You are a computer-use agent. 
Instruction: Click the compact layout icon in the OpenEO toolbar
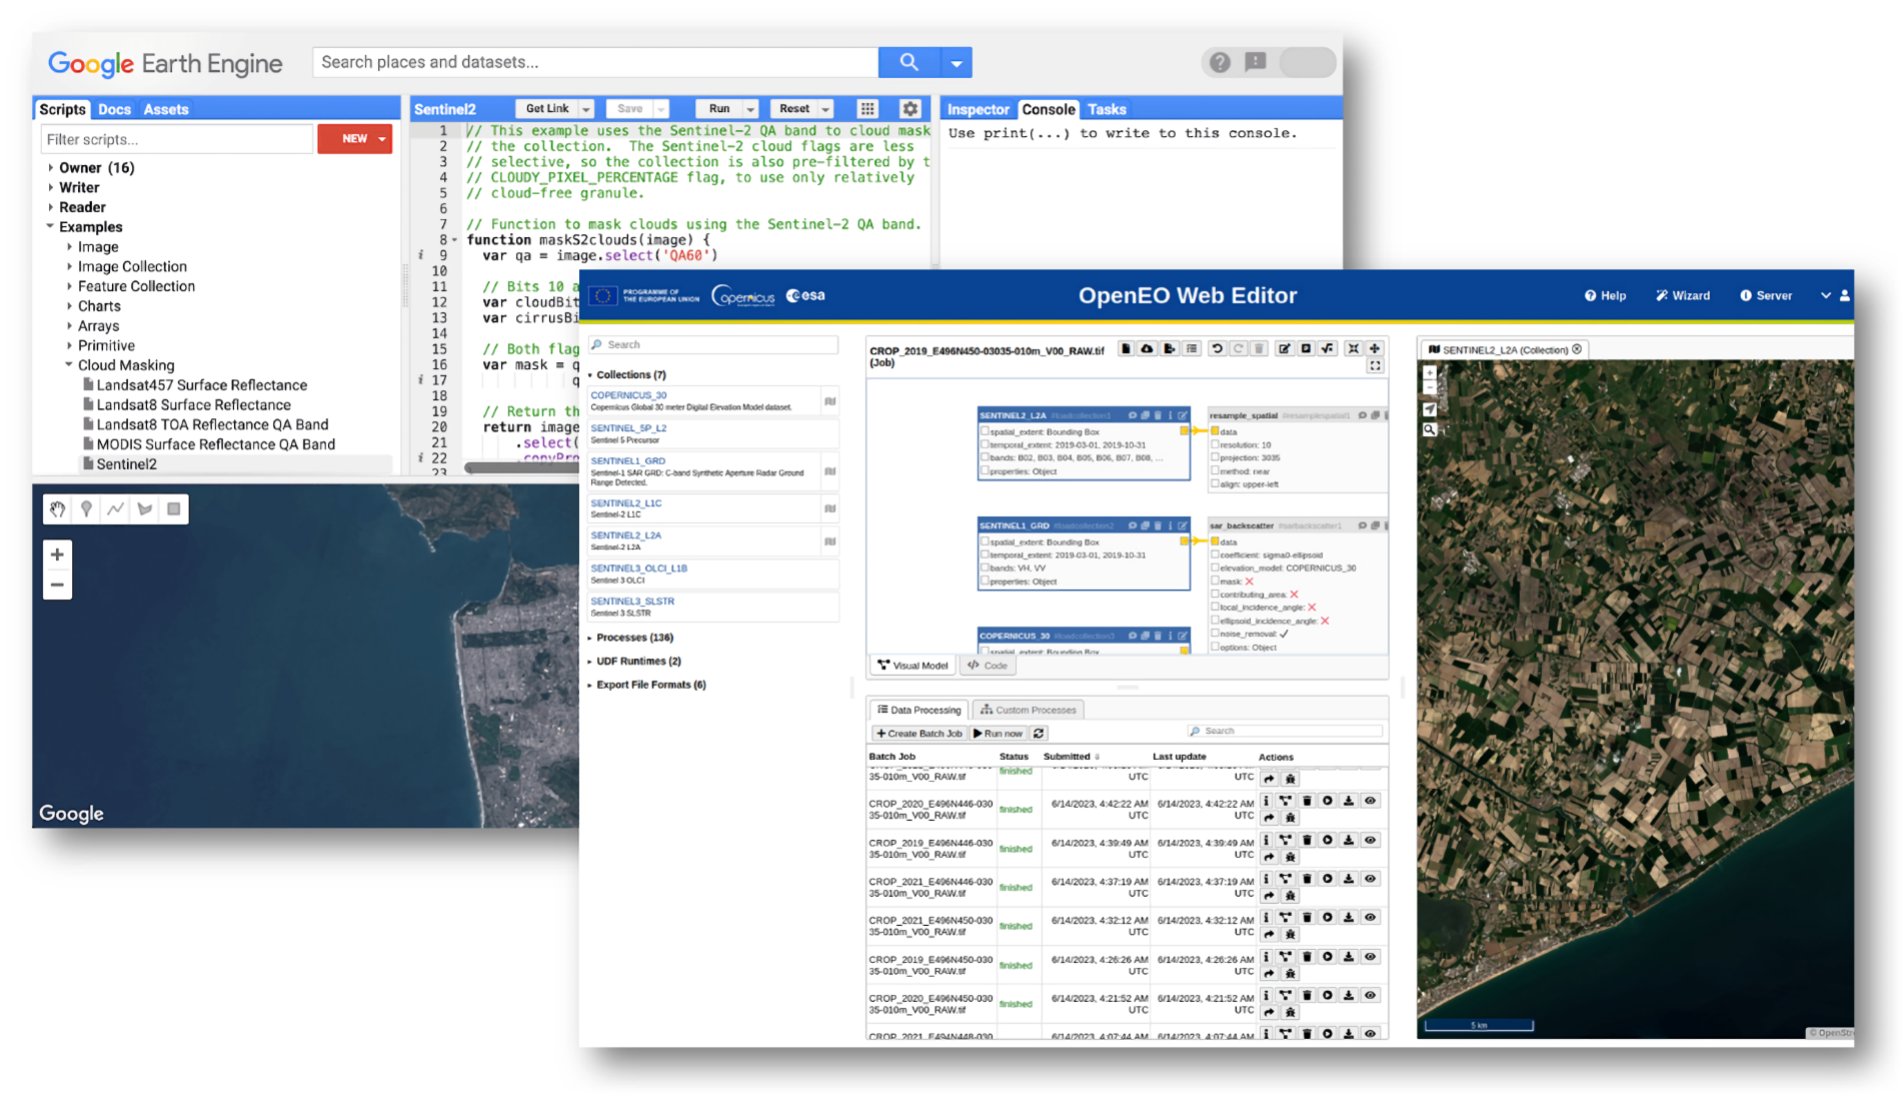[1353, 349]
